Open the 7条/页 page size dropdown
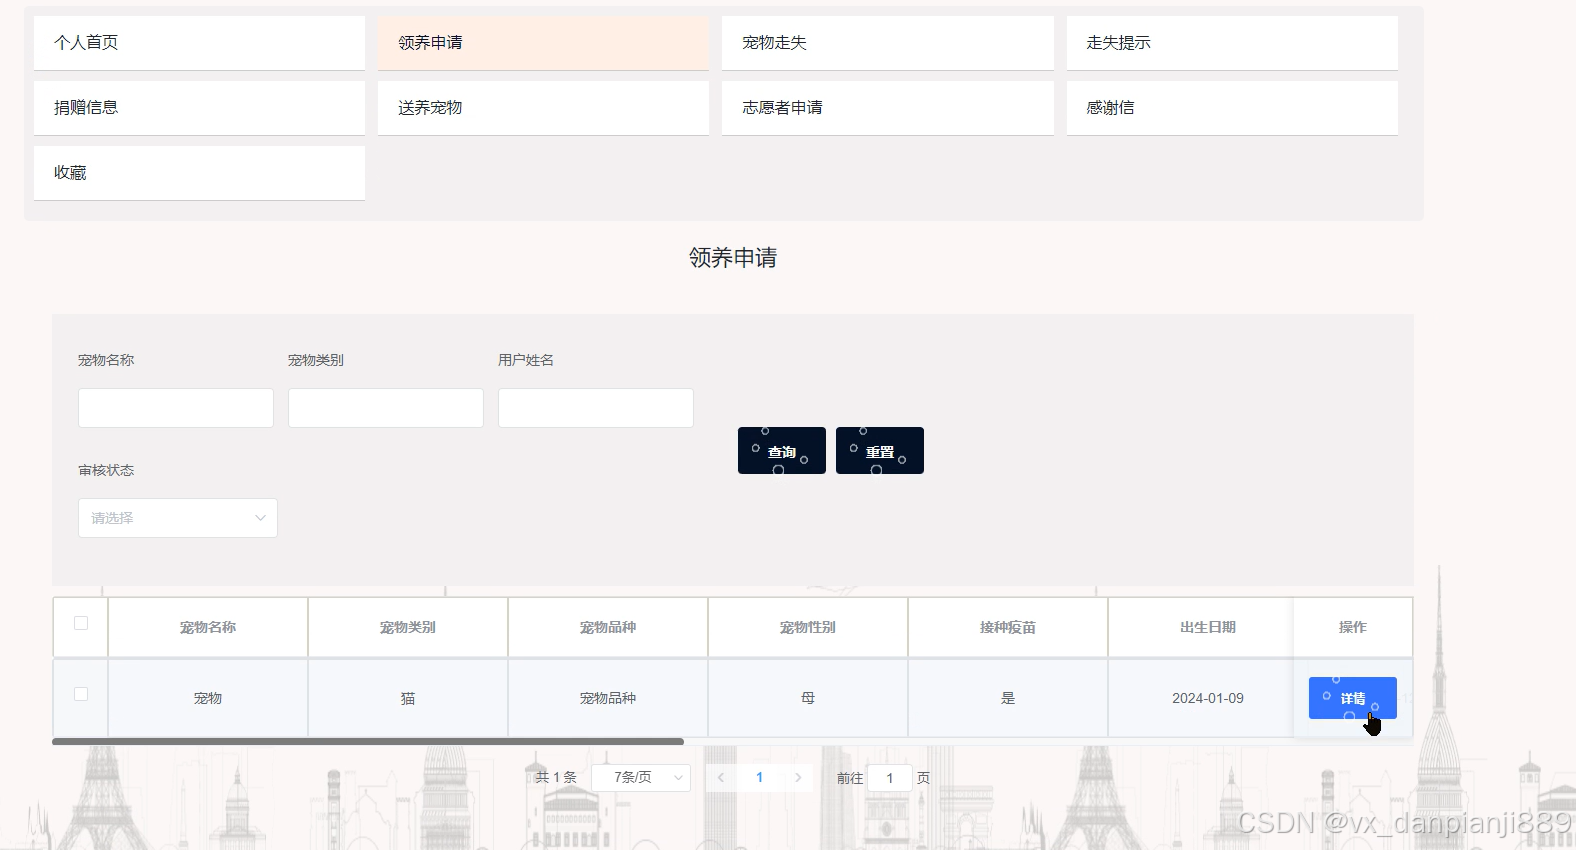 pyautogui.click(x=641, y=777)
